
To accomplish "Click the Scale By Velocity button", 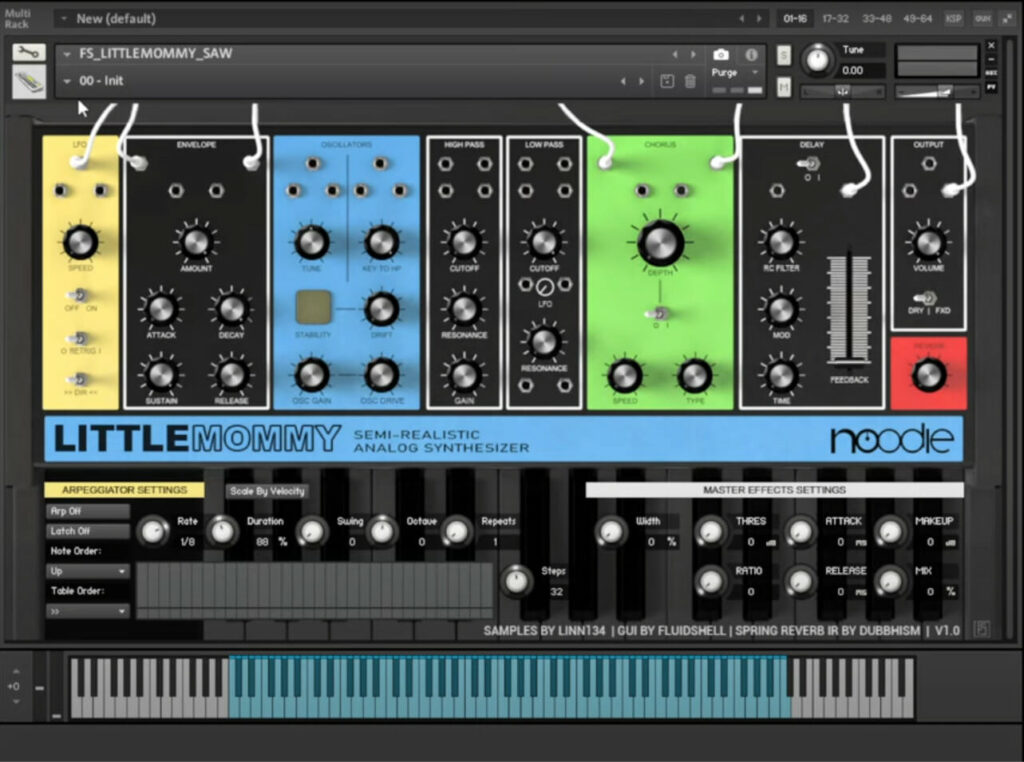I will click(266, 491).
